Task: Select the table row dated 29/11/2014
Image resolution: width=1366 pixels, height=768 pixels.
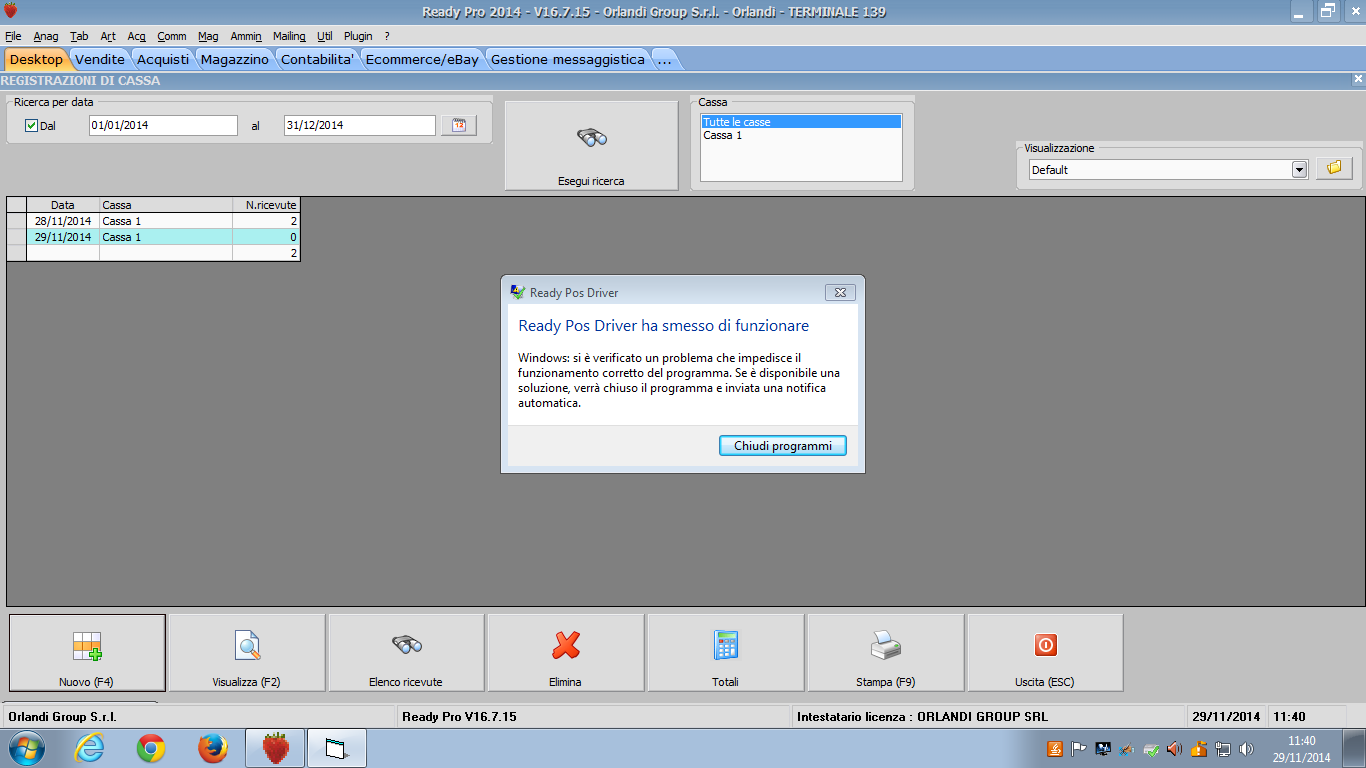Action: 153,237
